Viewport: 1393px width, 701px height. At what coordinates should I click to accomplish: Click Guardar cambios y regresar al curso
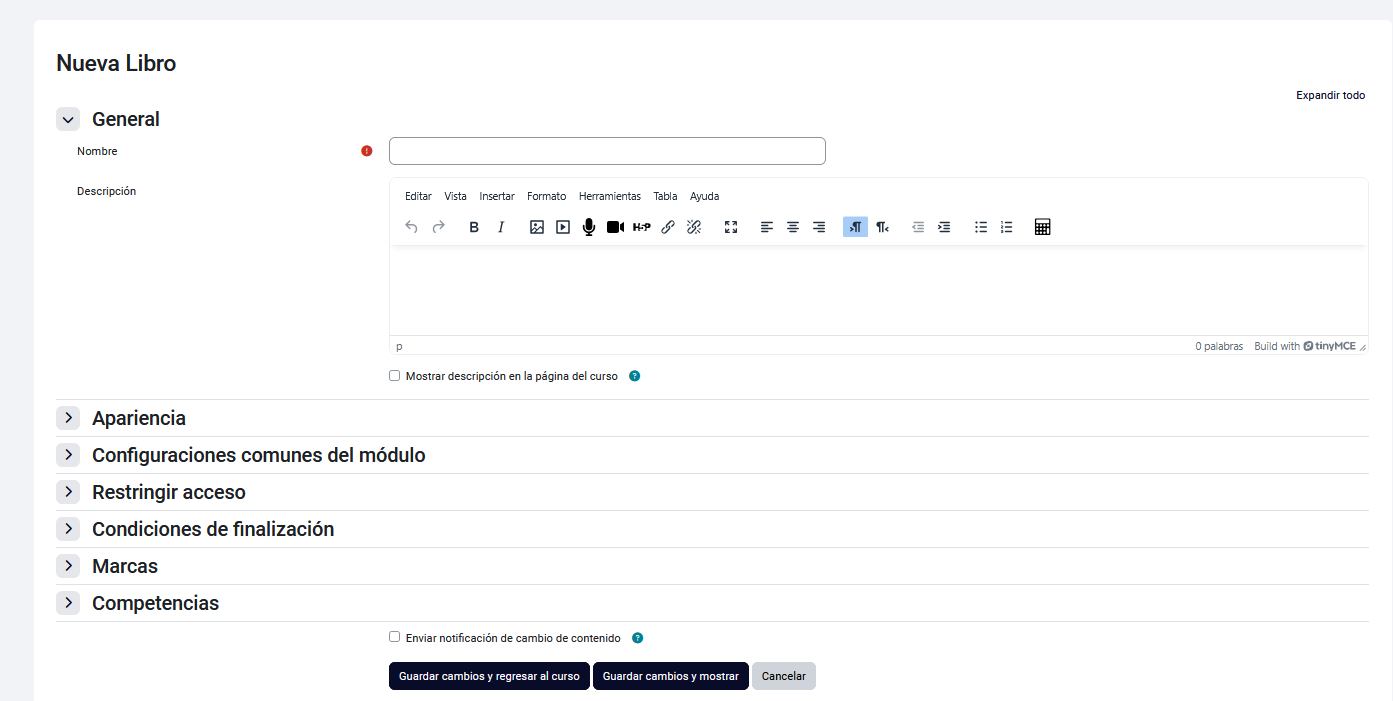pos(489,676)
